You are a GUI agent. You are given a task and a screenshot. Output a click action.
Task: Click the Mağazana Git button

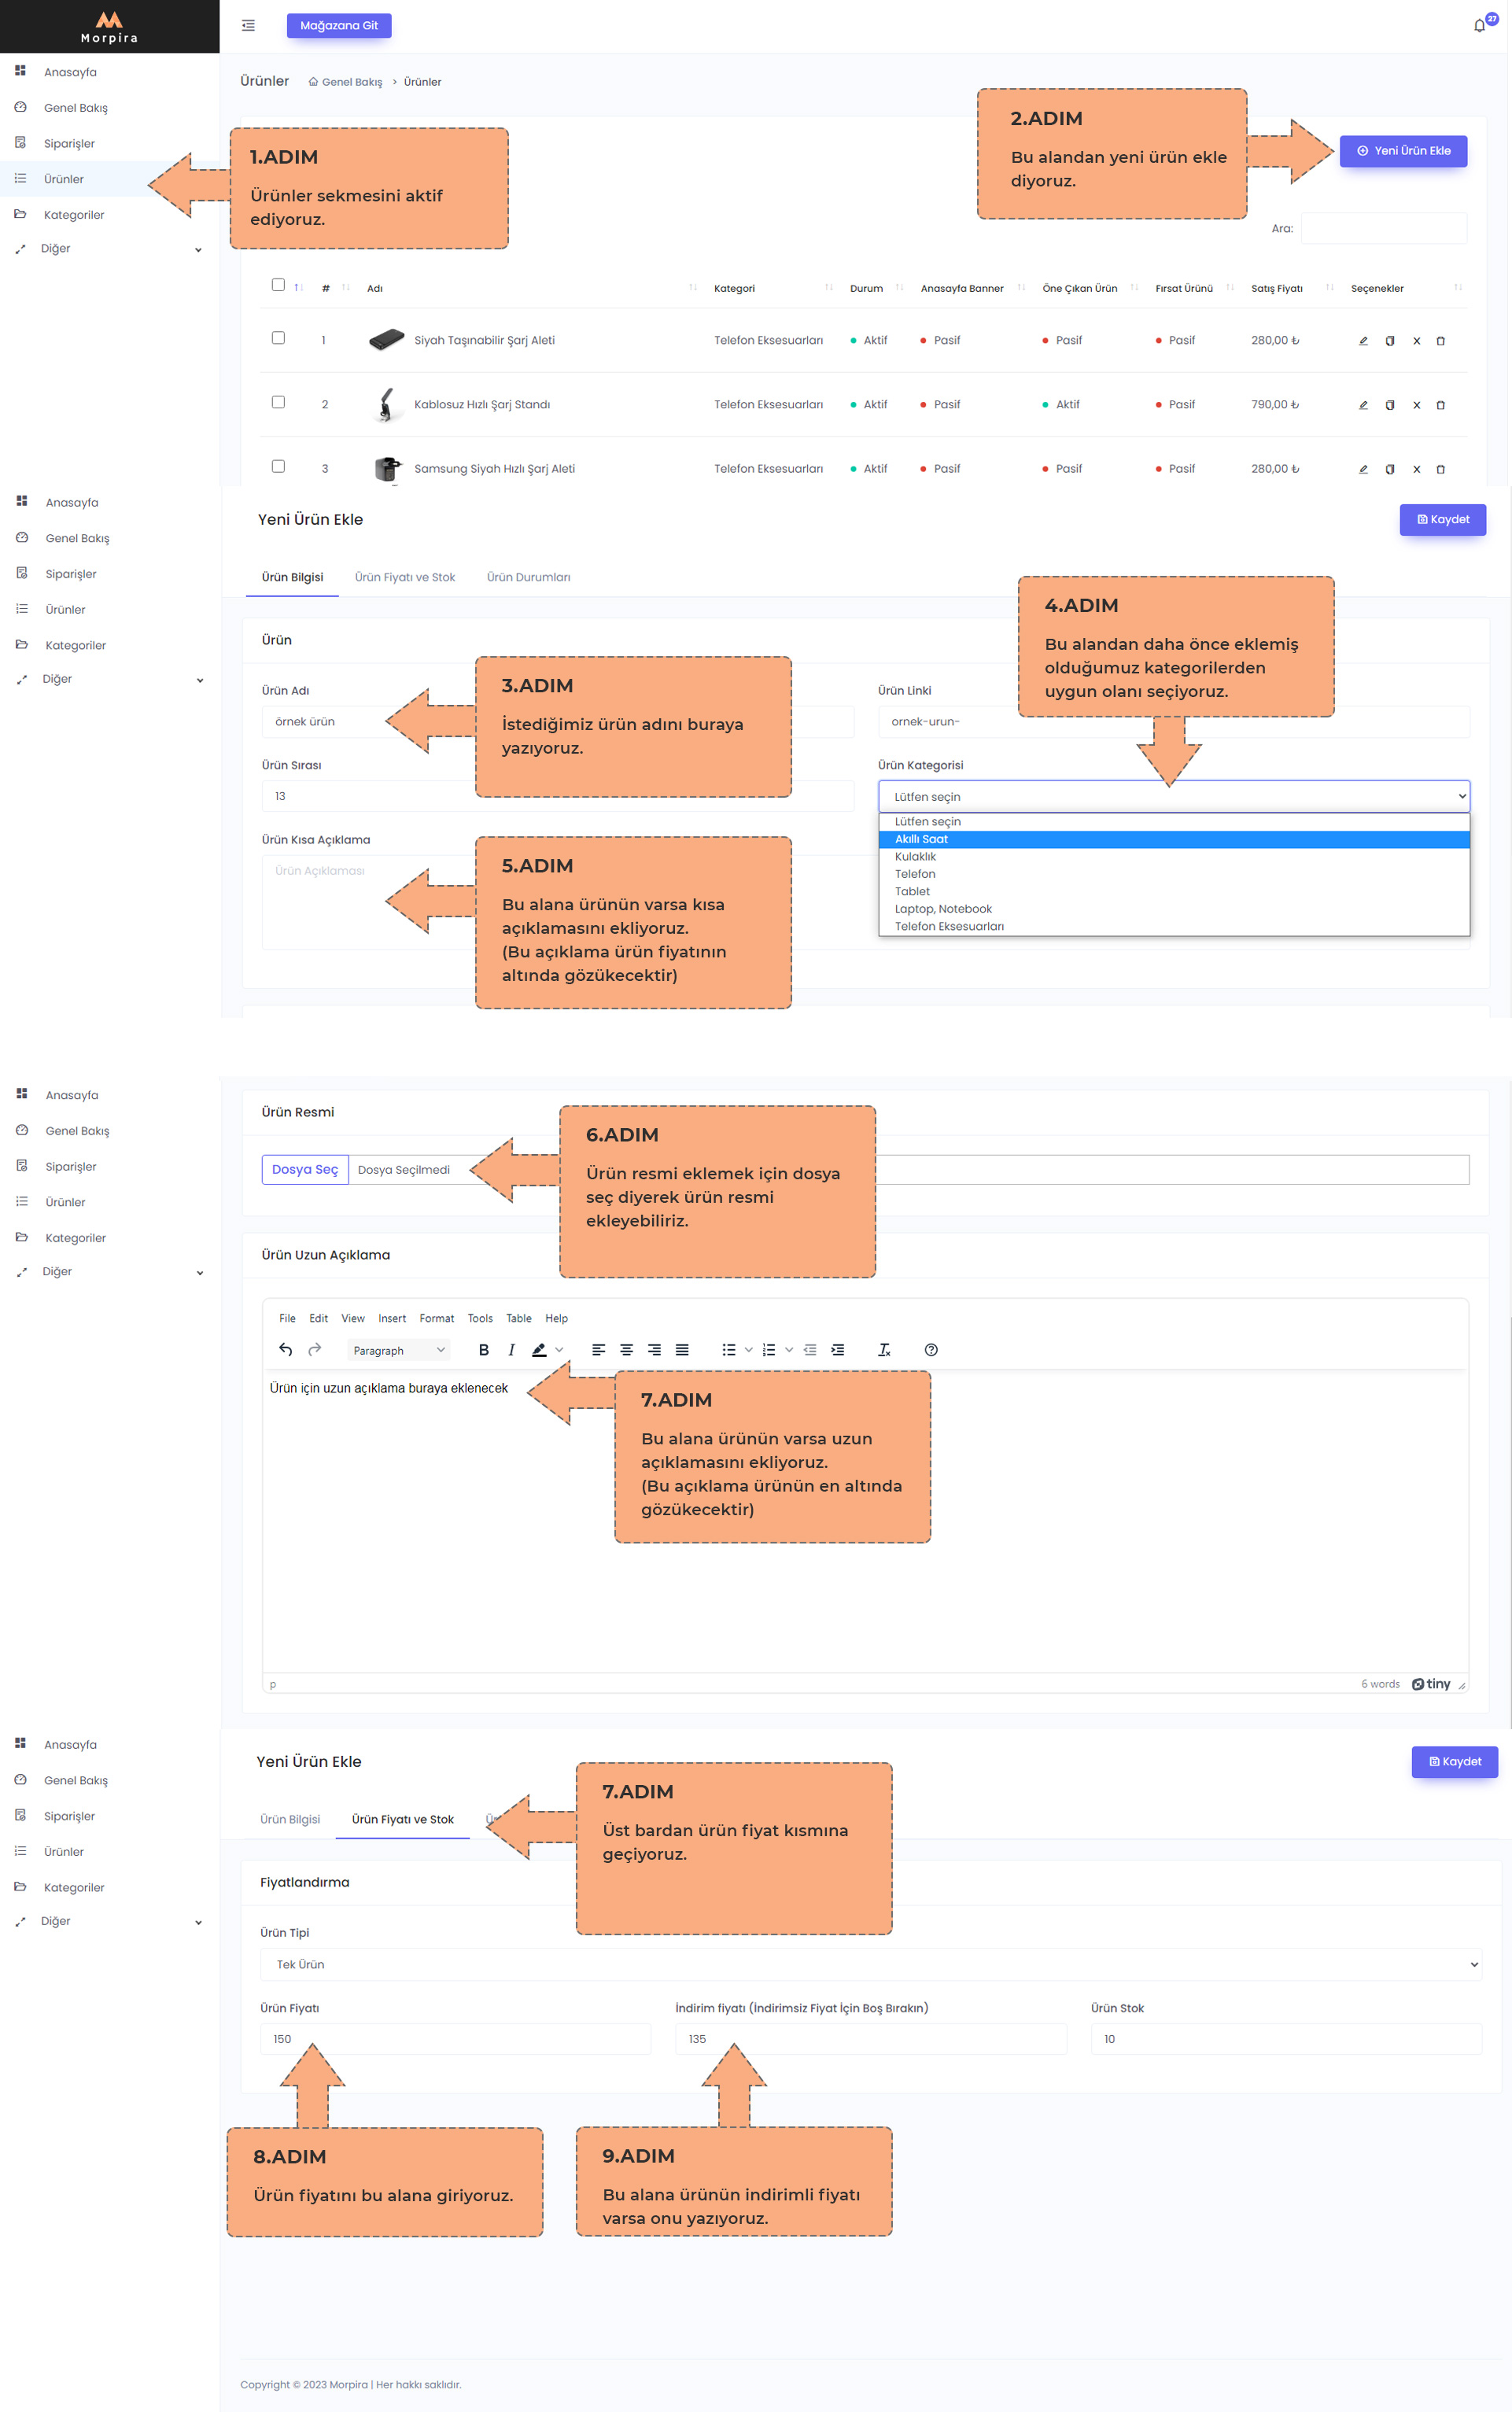(339, 26)
